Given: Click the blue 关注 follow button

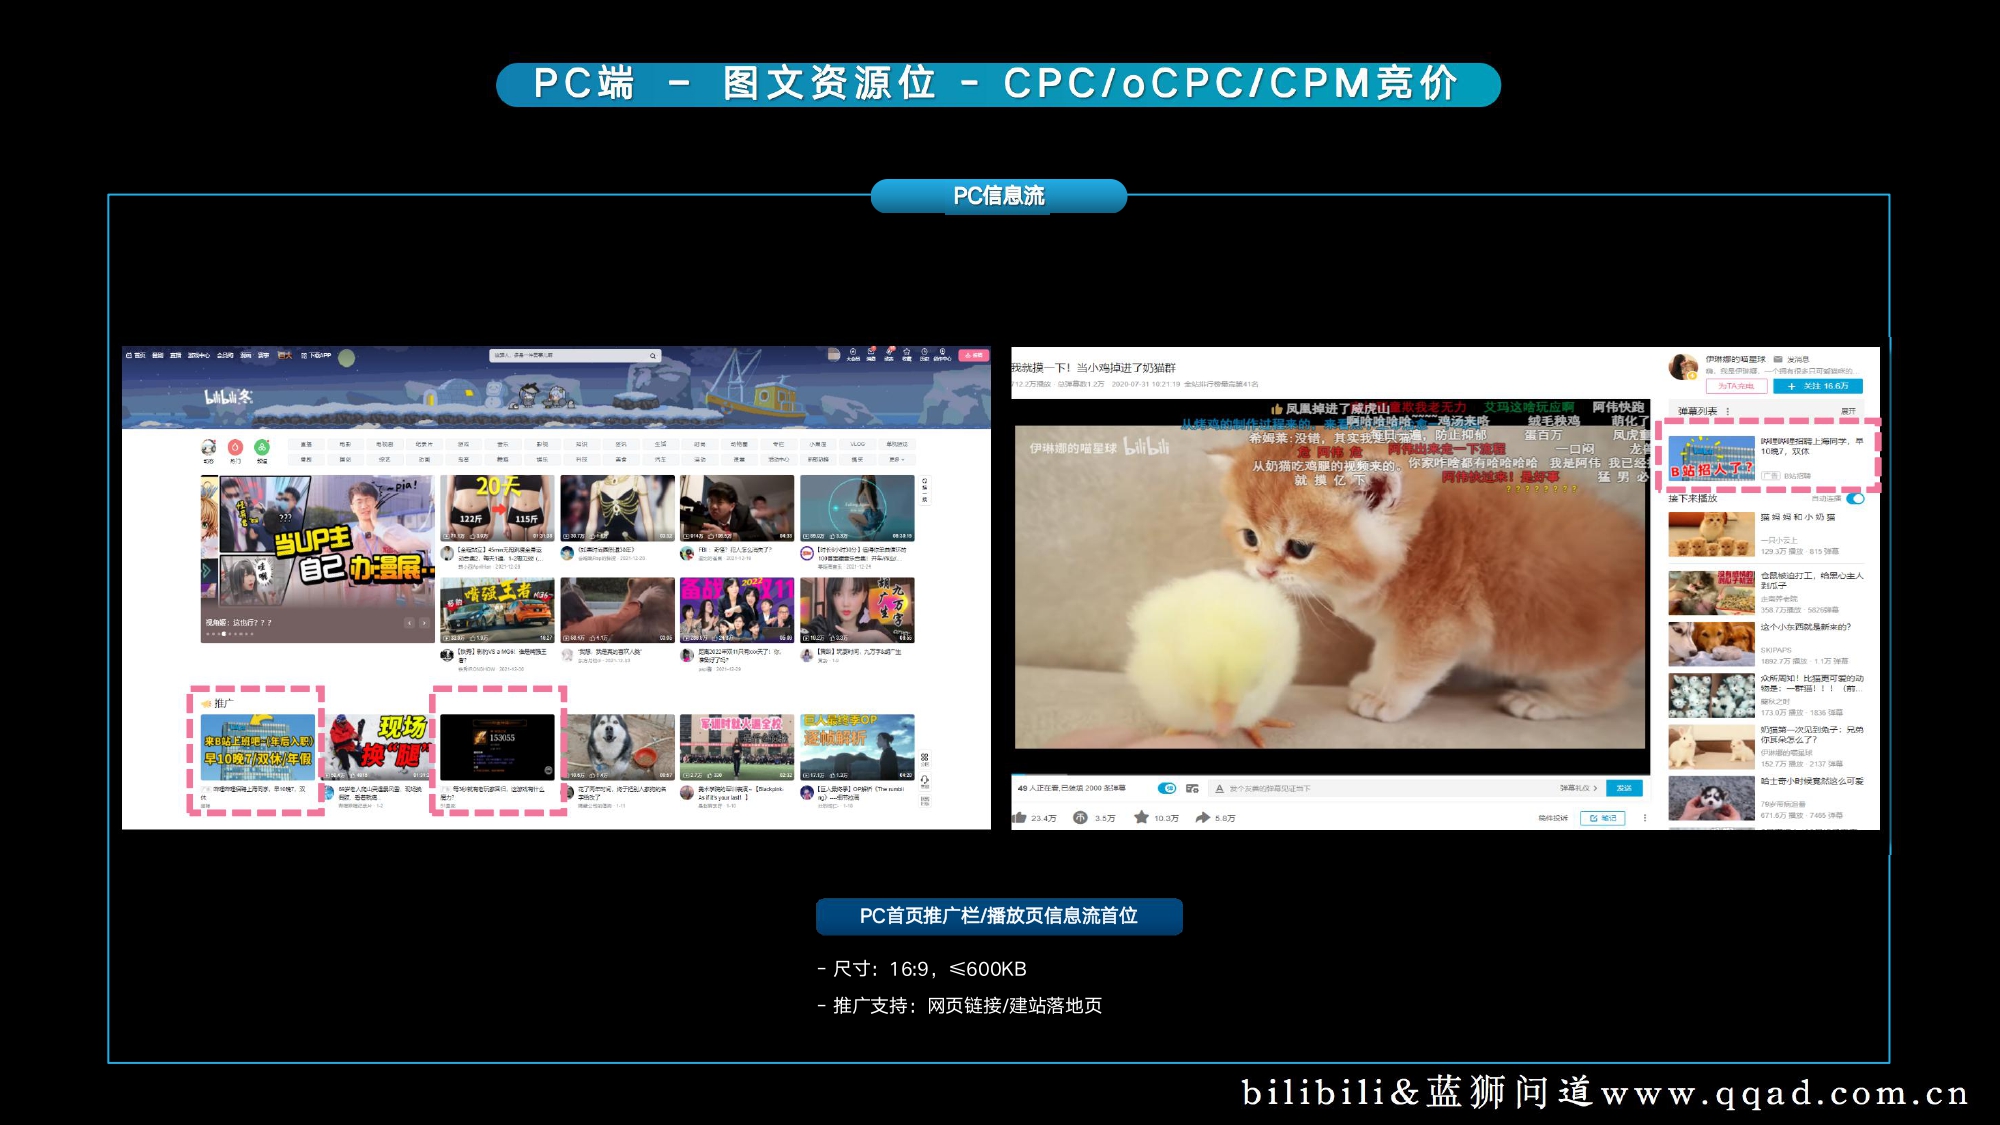Looking at the screenshot, I should (x=1818, y=386).
